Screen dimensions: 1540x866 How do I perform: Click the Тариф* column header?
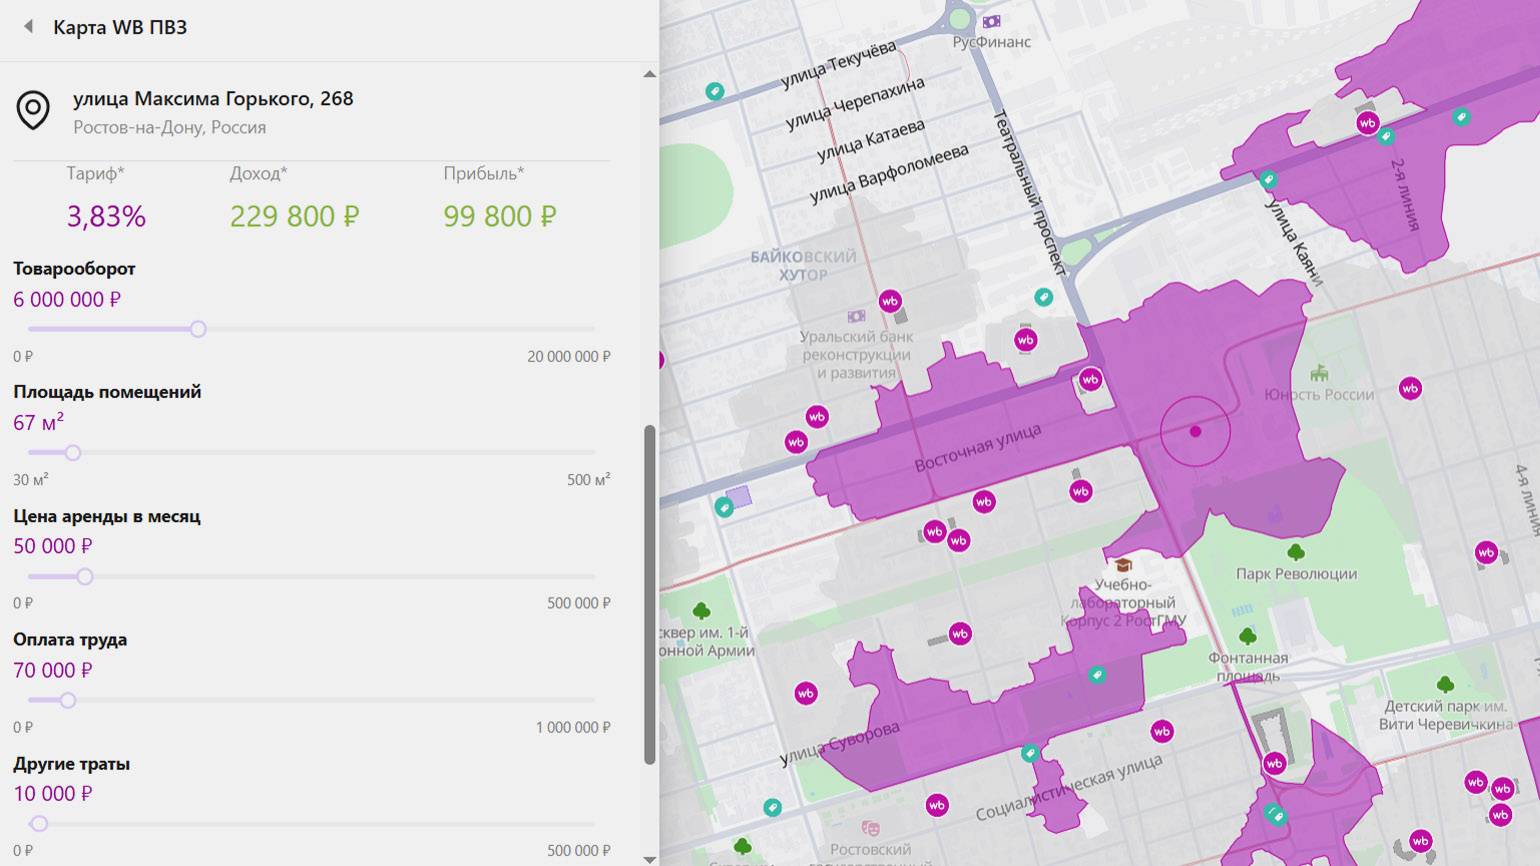95,173
